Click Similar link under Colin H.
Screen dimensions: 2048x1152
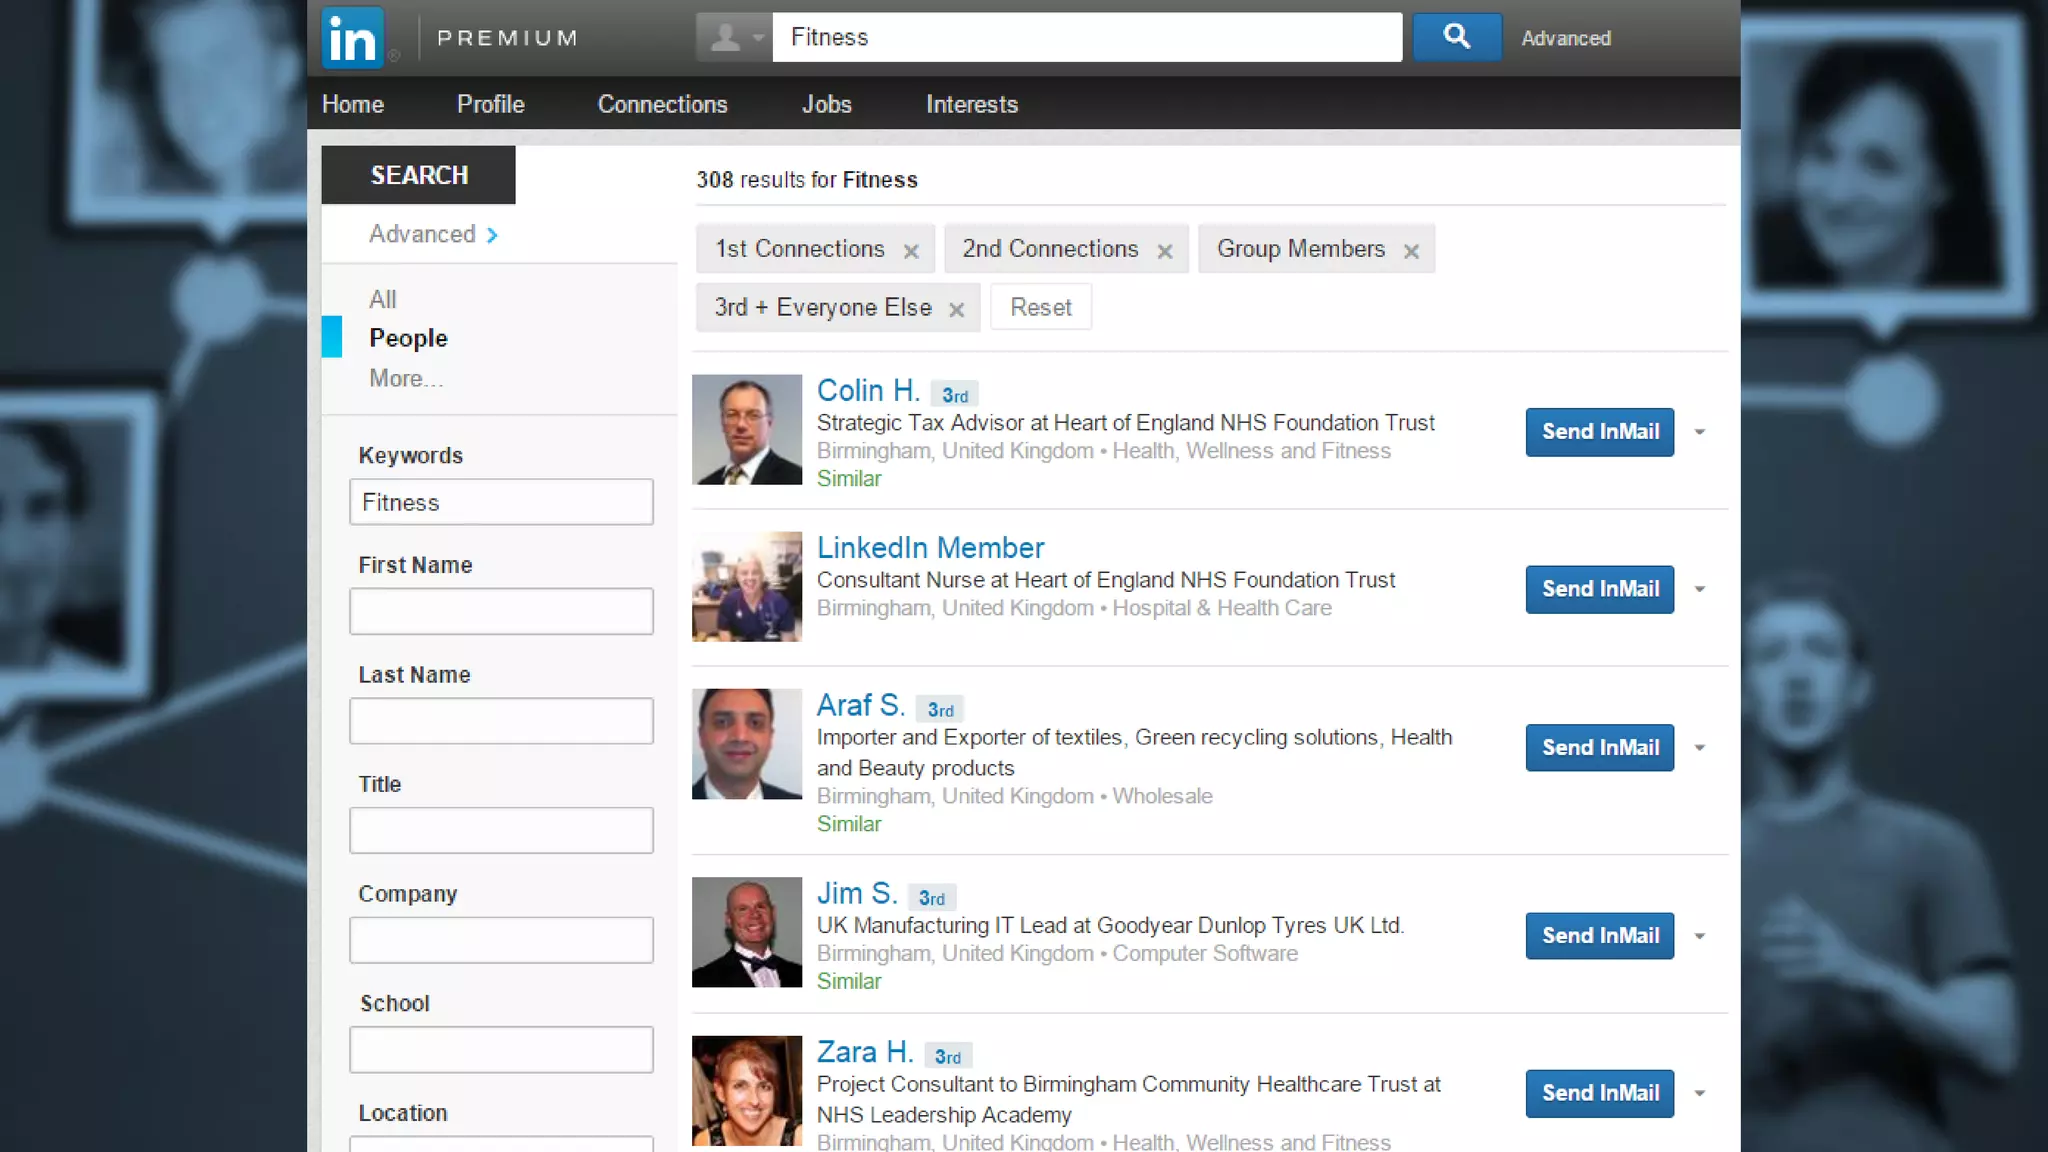(848, 479)
